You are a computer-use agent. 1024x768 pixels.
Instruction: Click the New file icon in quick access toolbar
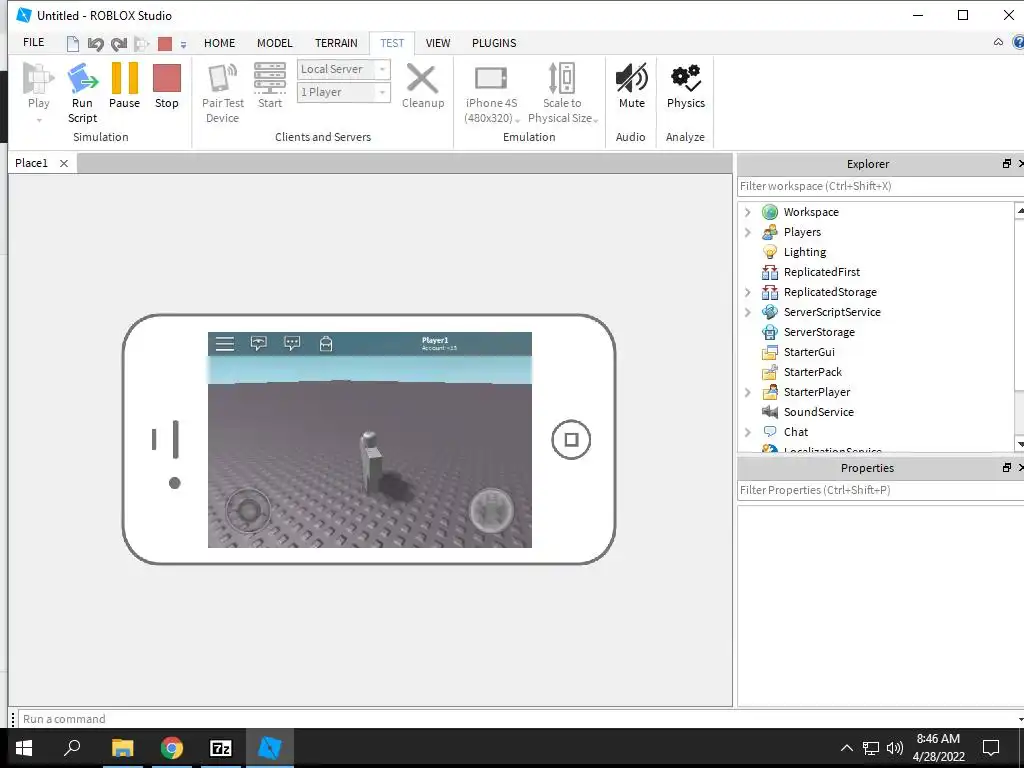(73, 44)
